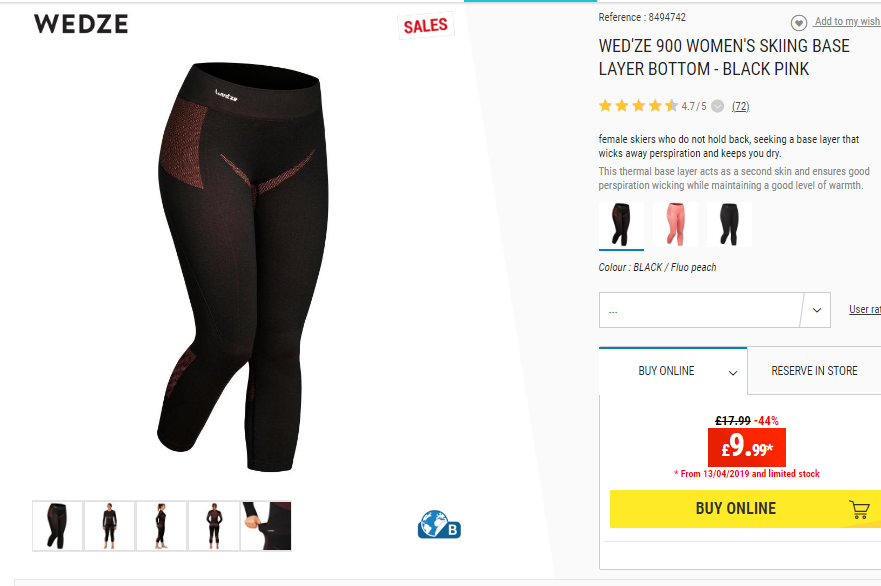881x586 pixels.
Task: Open the size selection dropdown
Action: click(x=715, y=310)
